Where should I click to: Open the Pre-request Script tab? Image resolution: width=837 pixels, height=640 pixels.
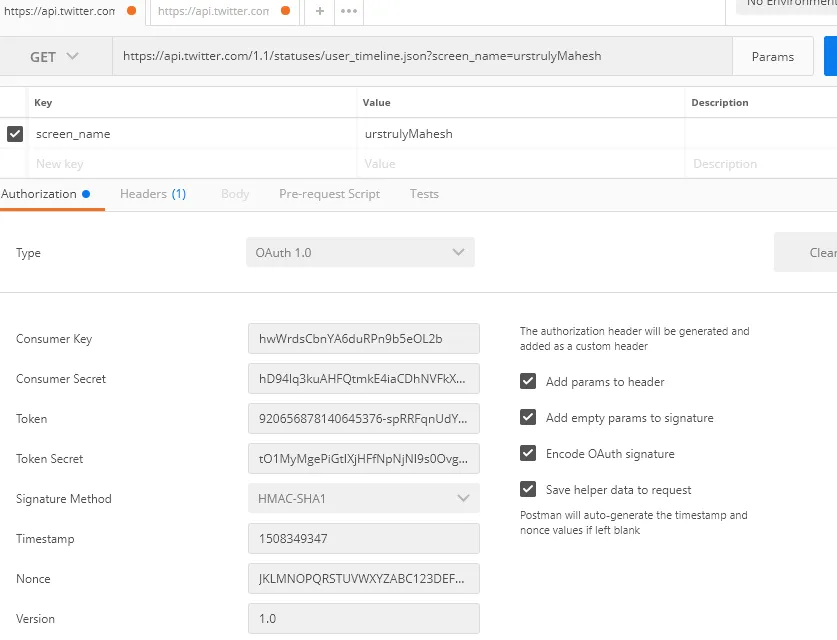click(x=329, y=194)
